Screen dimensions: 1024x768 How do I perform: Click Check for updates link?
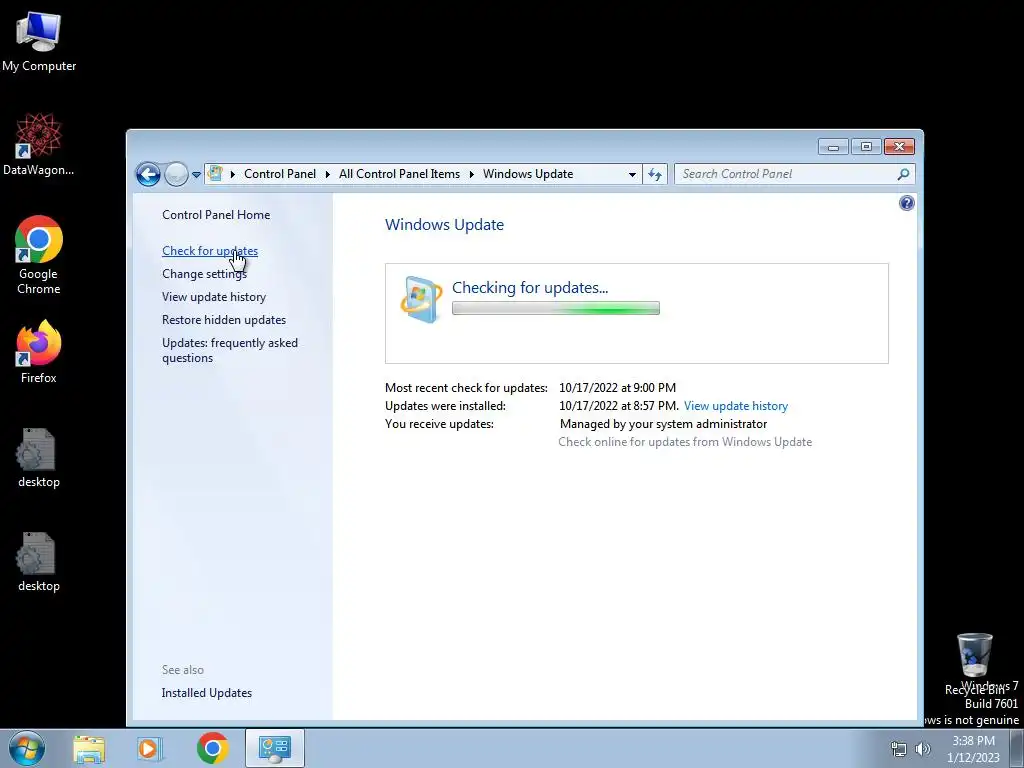210,251
